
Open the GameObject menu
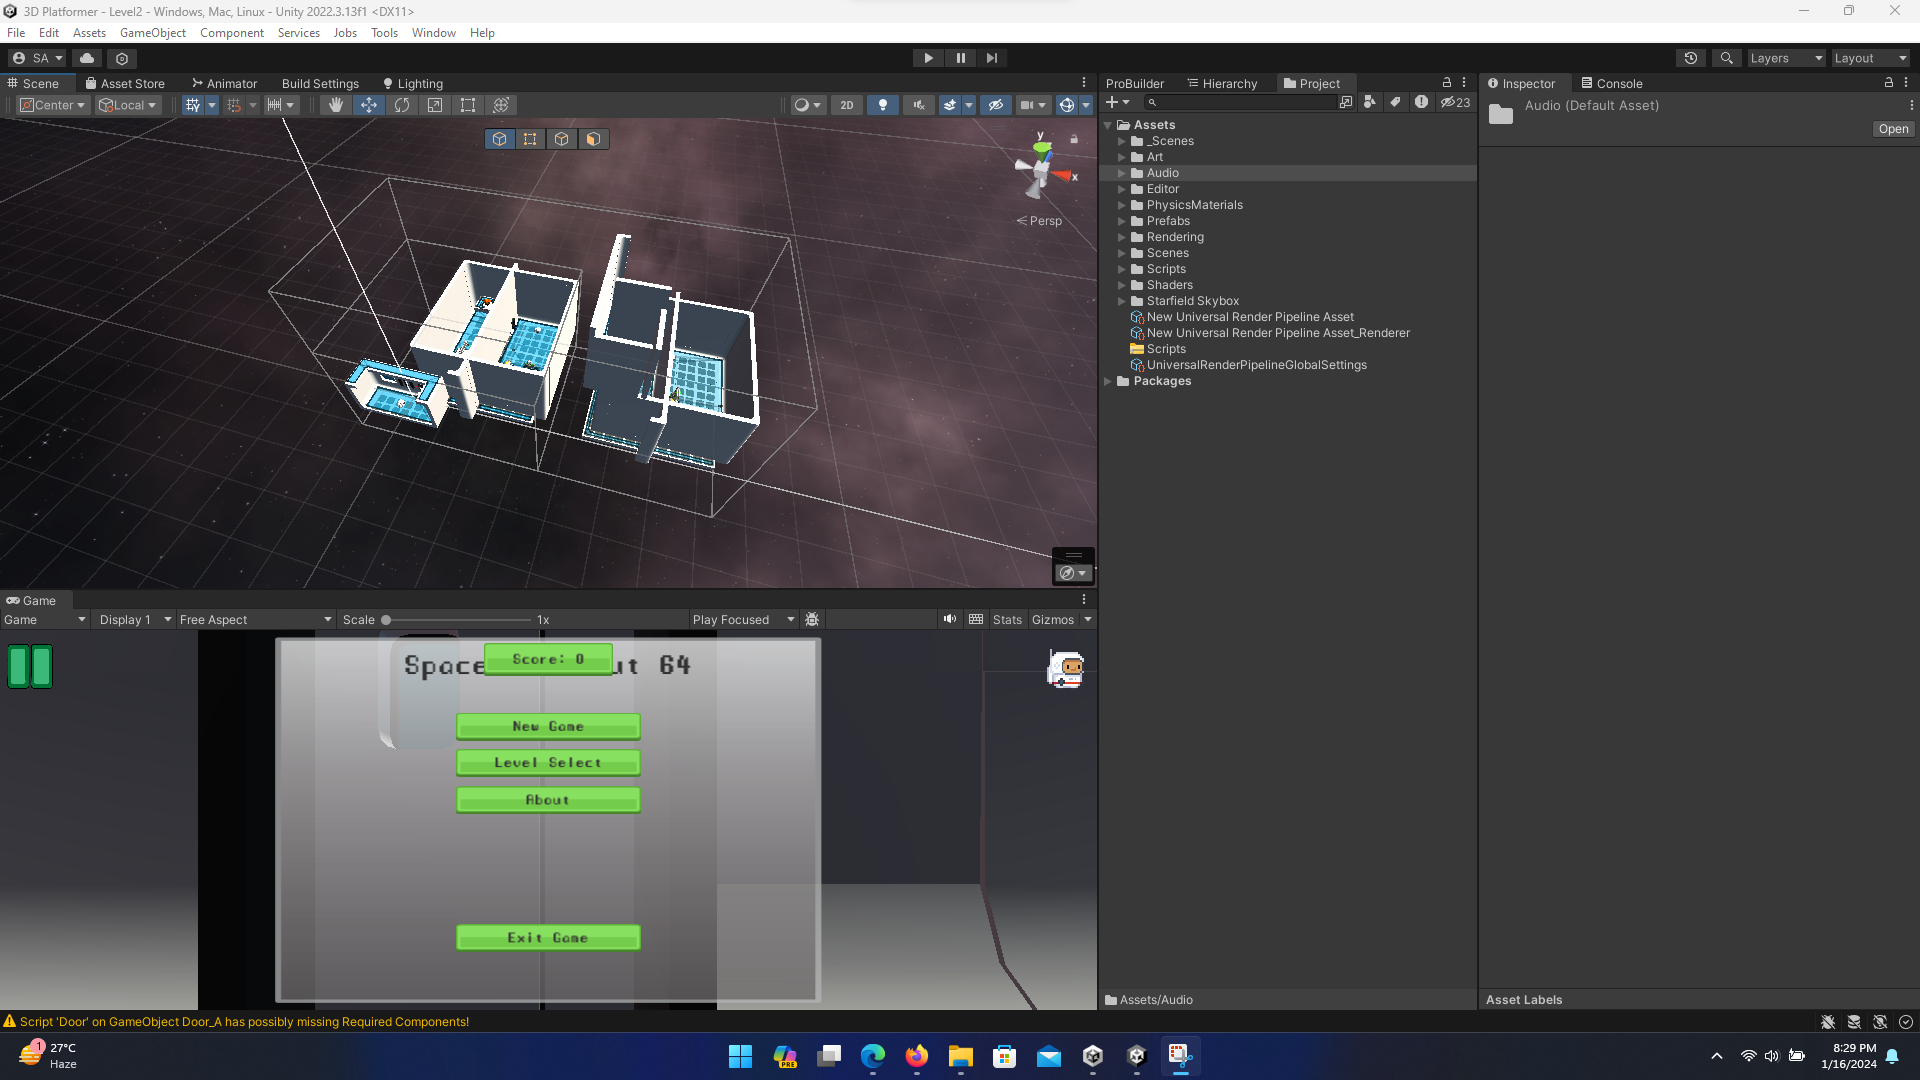click(152, 32)
